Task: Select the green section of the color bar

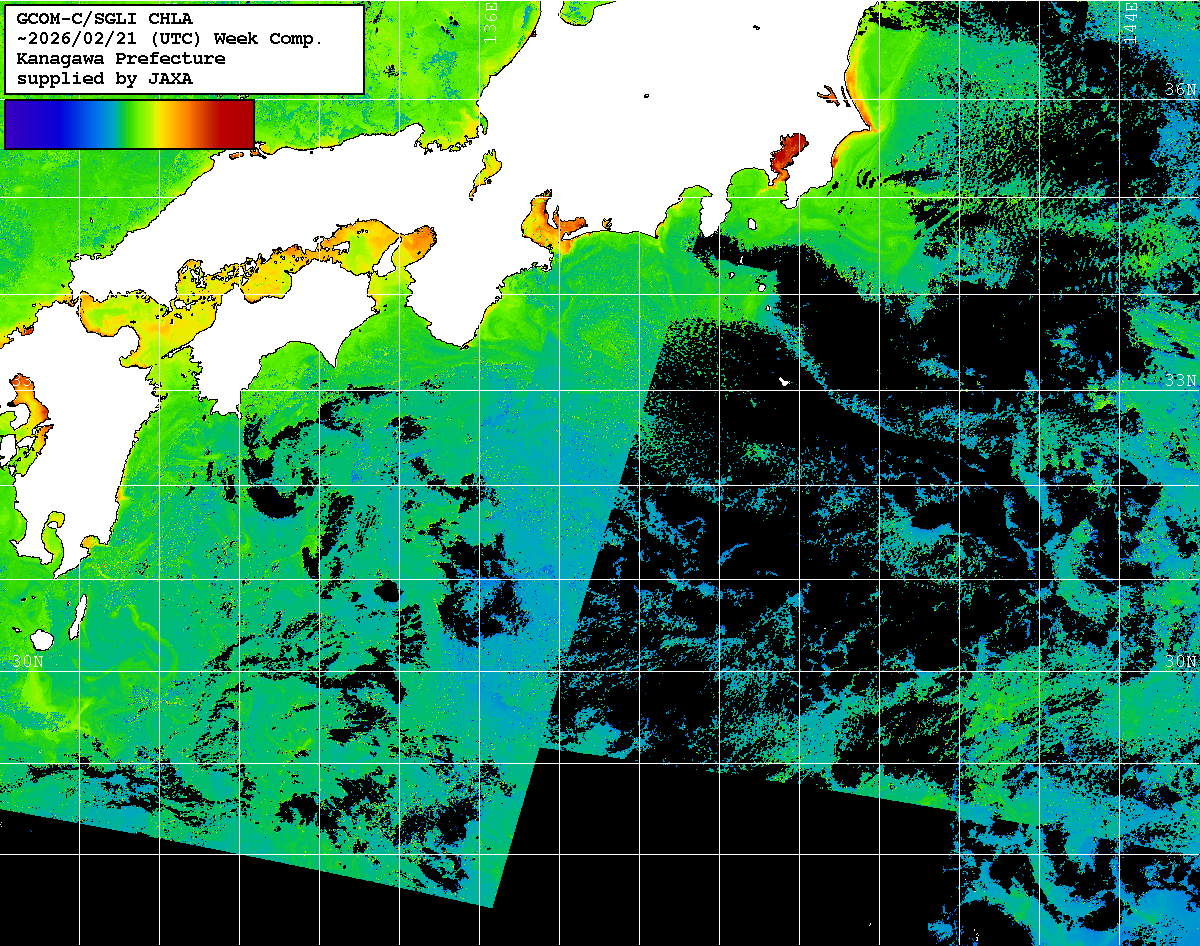Action: click(125, 123)
